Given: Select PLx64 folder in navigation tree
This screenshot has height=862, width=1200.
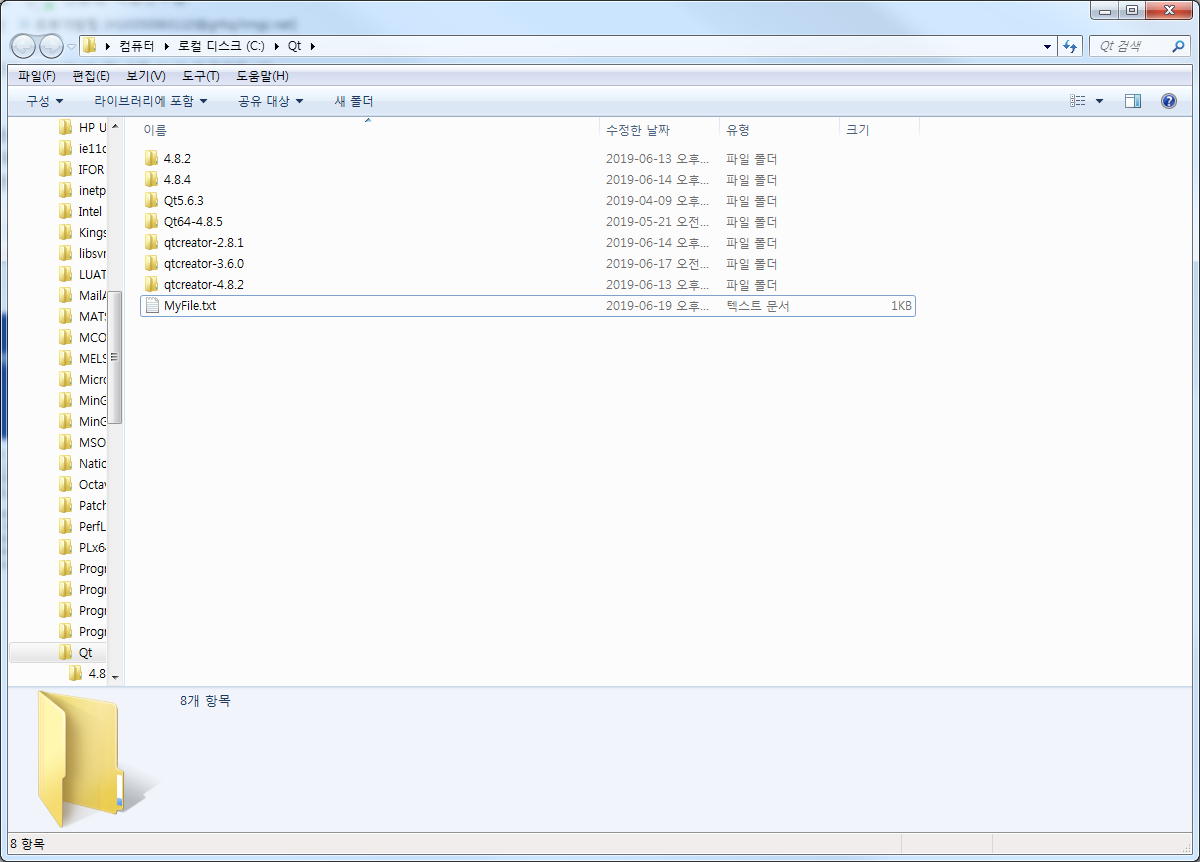Looking at the screenshot, I should coord(81,547).
